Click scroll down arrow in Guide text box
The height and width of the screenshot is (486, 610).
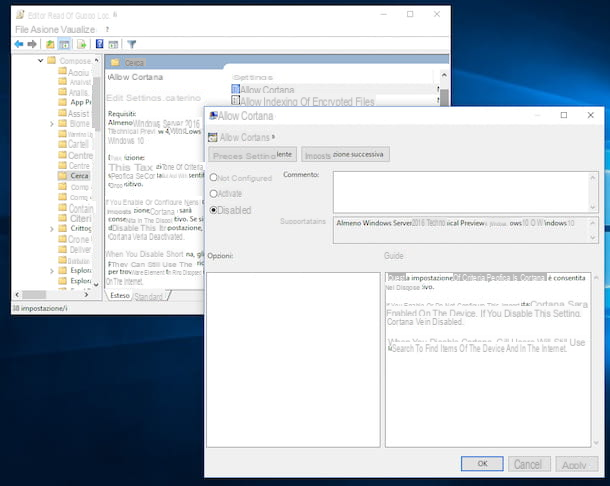[x=596, y=443]
